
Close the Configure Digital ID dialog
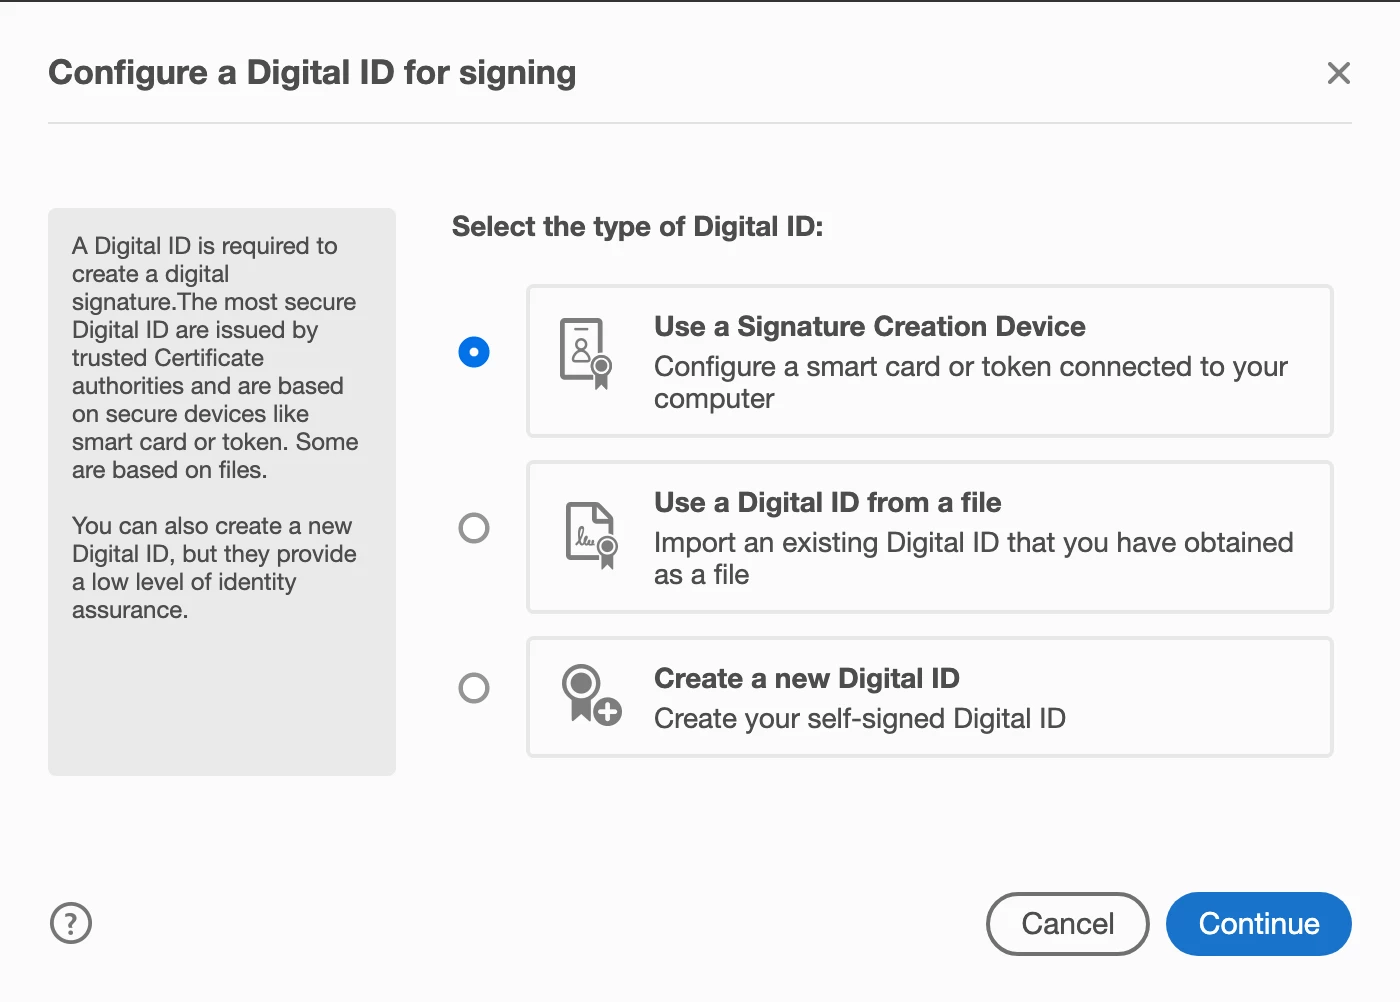(1338, 73)
